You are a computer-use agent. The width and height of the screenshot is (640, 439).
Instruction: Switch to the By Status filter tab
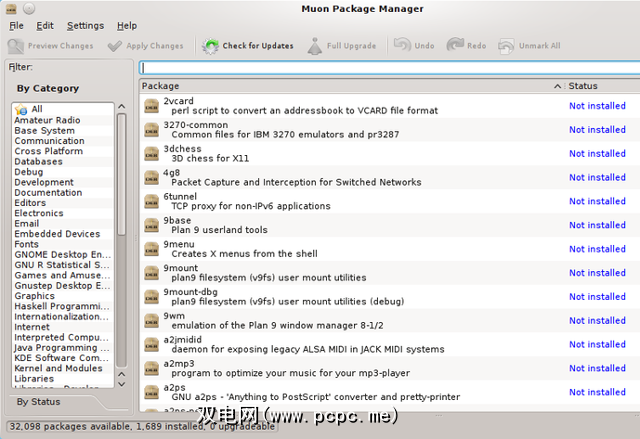point(38,402)
